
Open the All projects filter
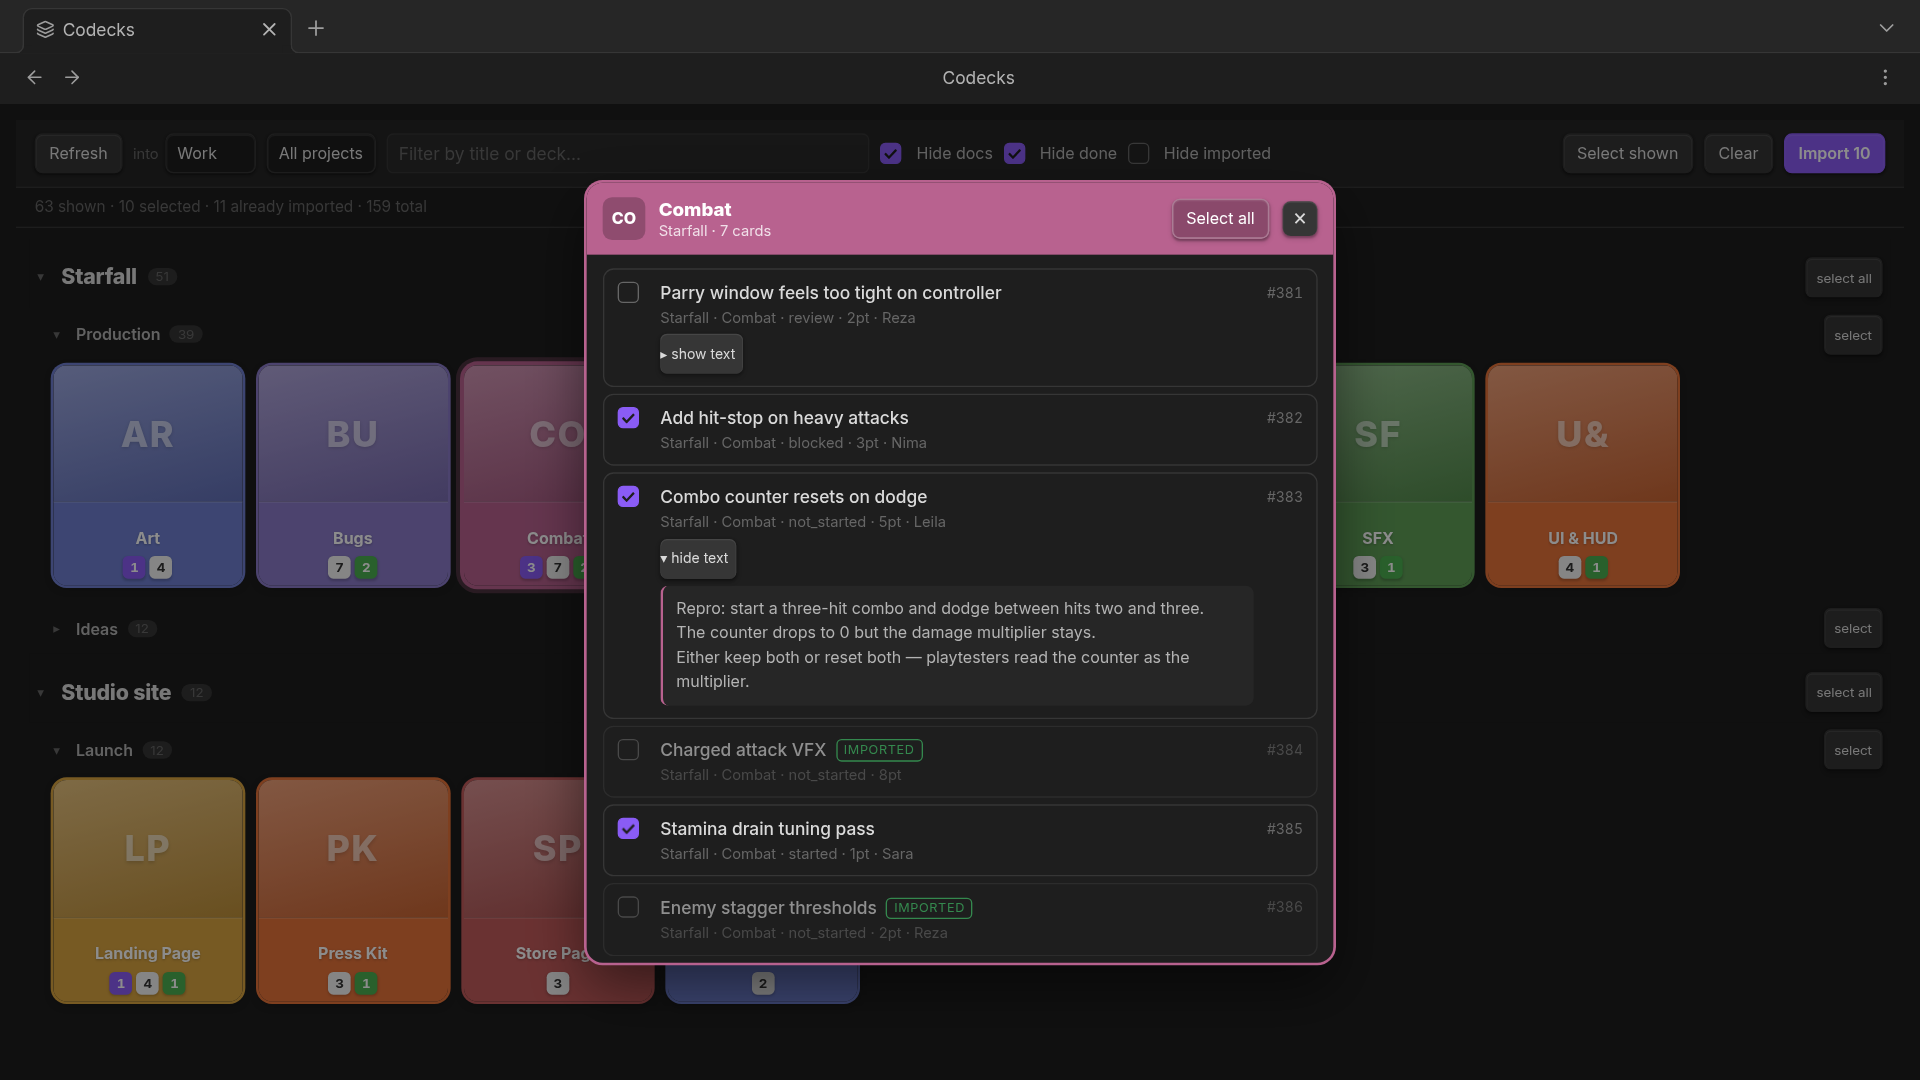click(x=321, y=153)
